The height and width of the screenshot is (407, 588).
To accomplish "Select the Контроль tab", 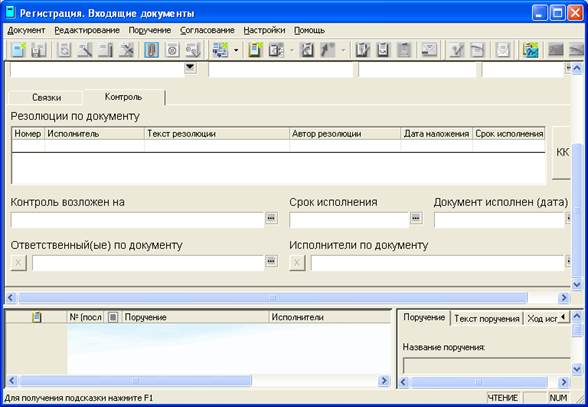I will pos(123,97).
